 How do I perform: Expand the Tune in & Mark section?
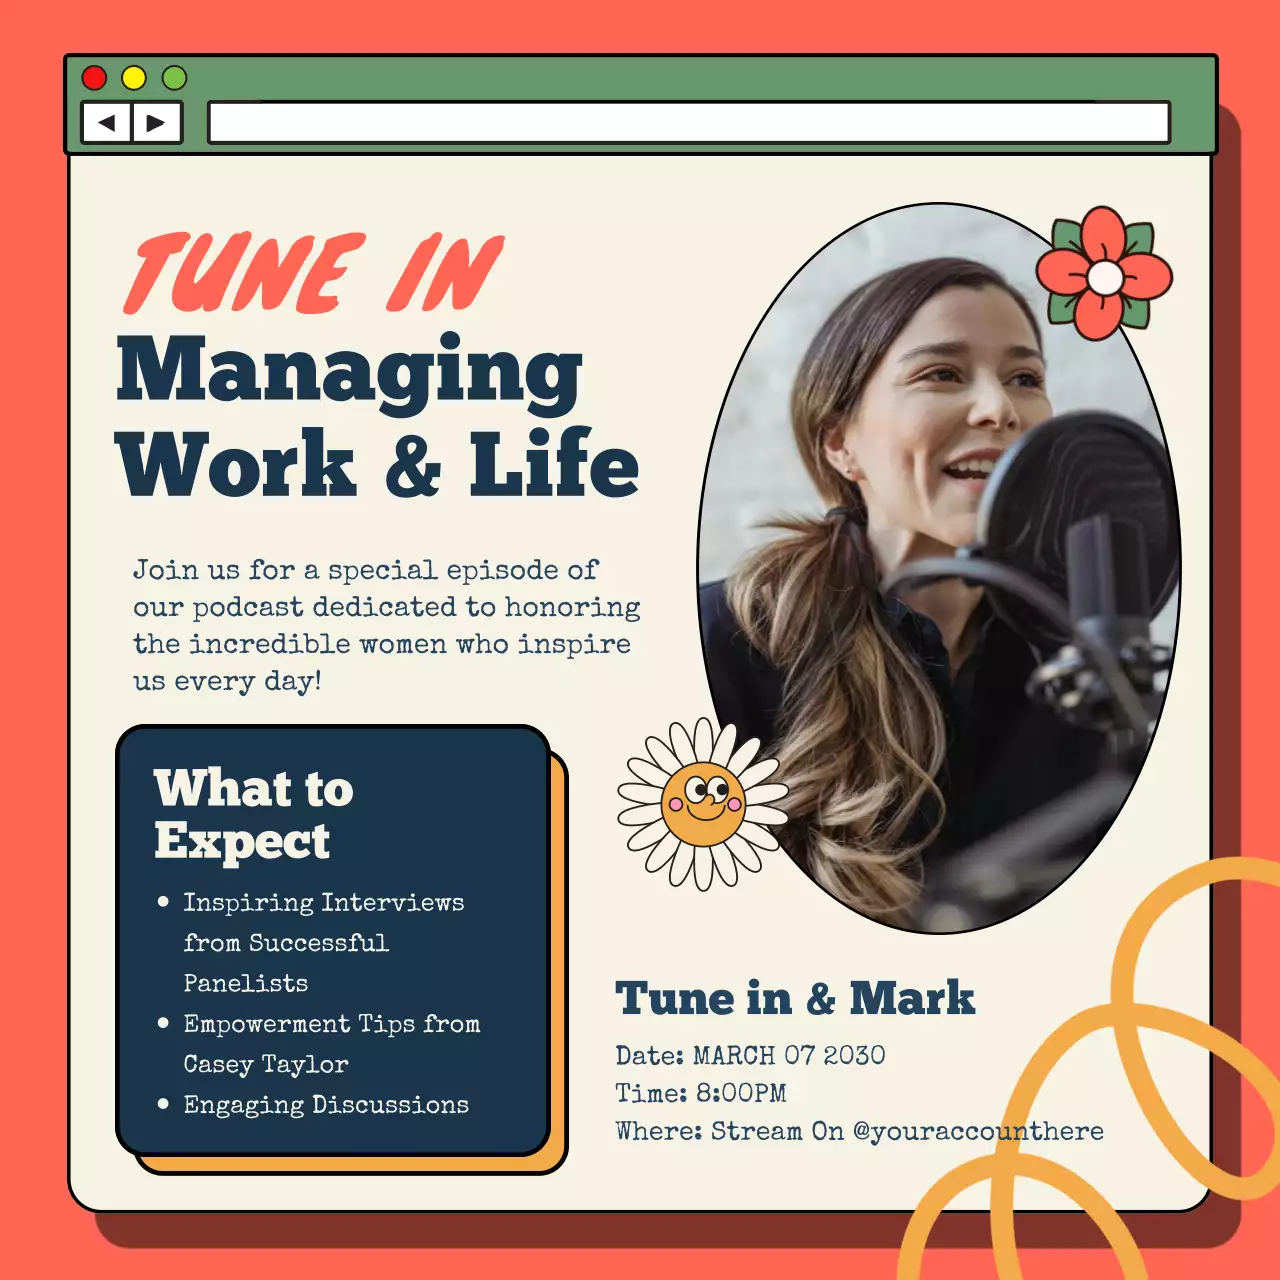795,997
